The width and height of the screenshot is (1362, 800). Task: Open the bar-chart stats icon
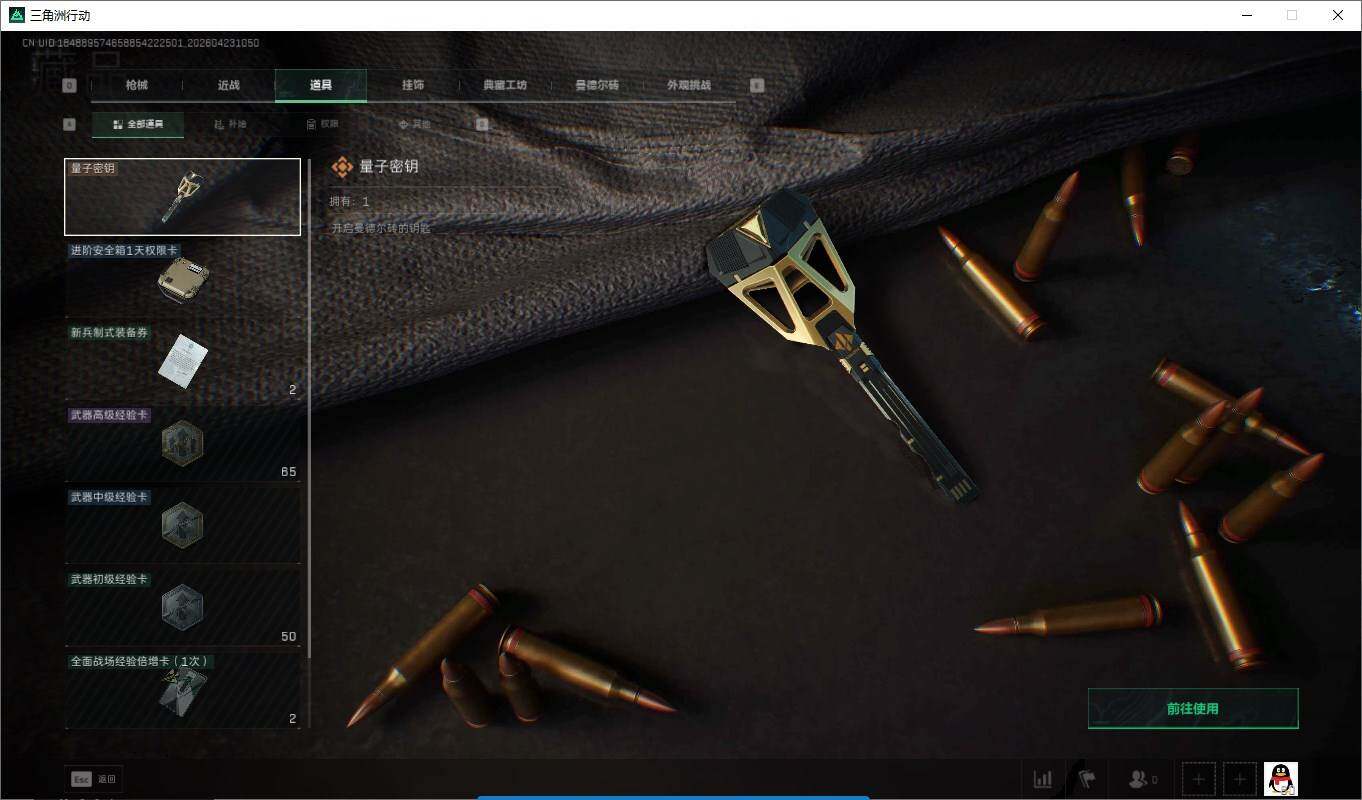(1043, 779)
